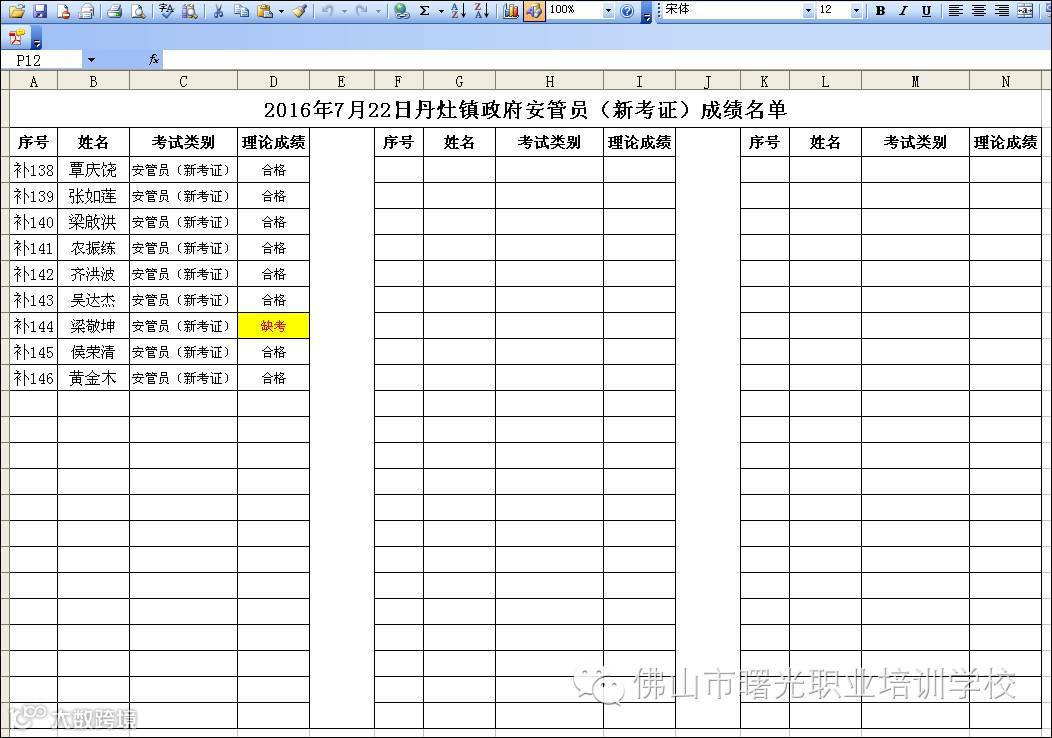The image size is (1052, 738).
Task: Sort ascending A to Z
Action: 459,11
